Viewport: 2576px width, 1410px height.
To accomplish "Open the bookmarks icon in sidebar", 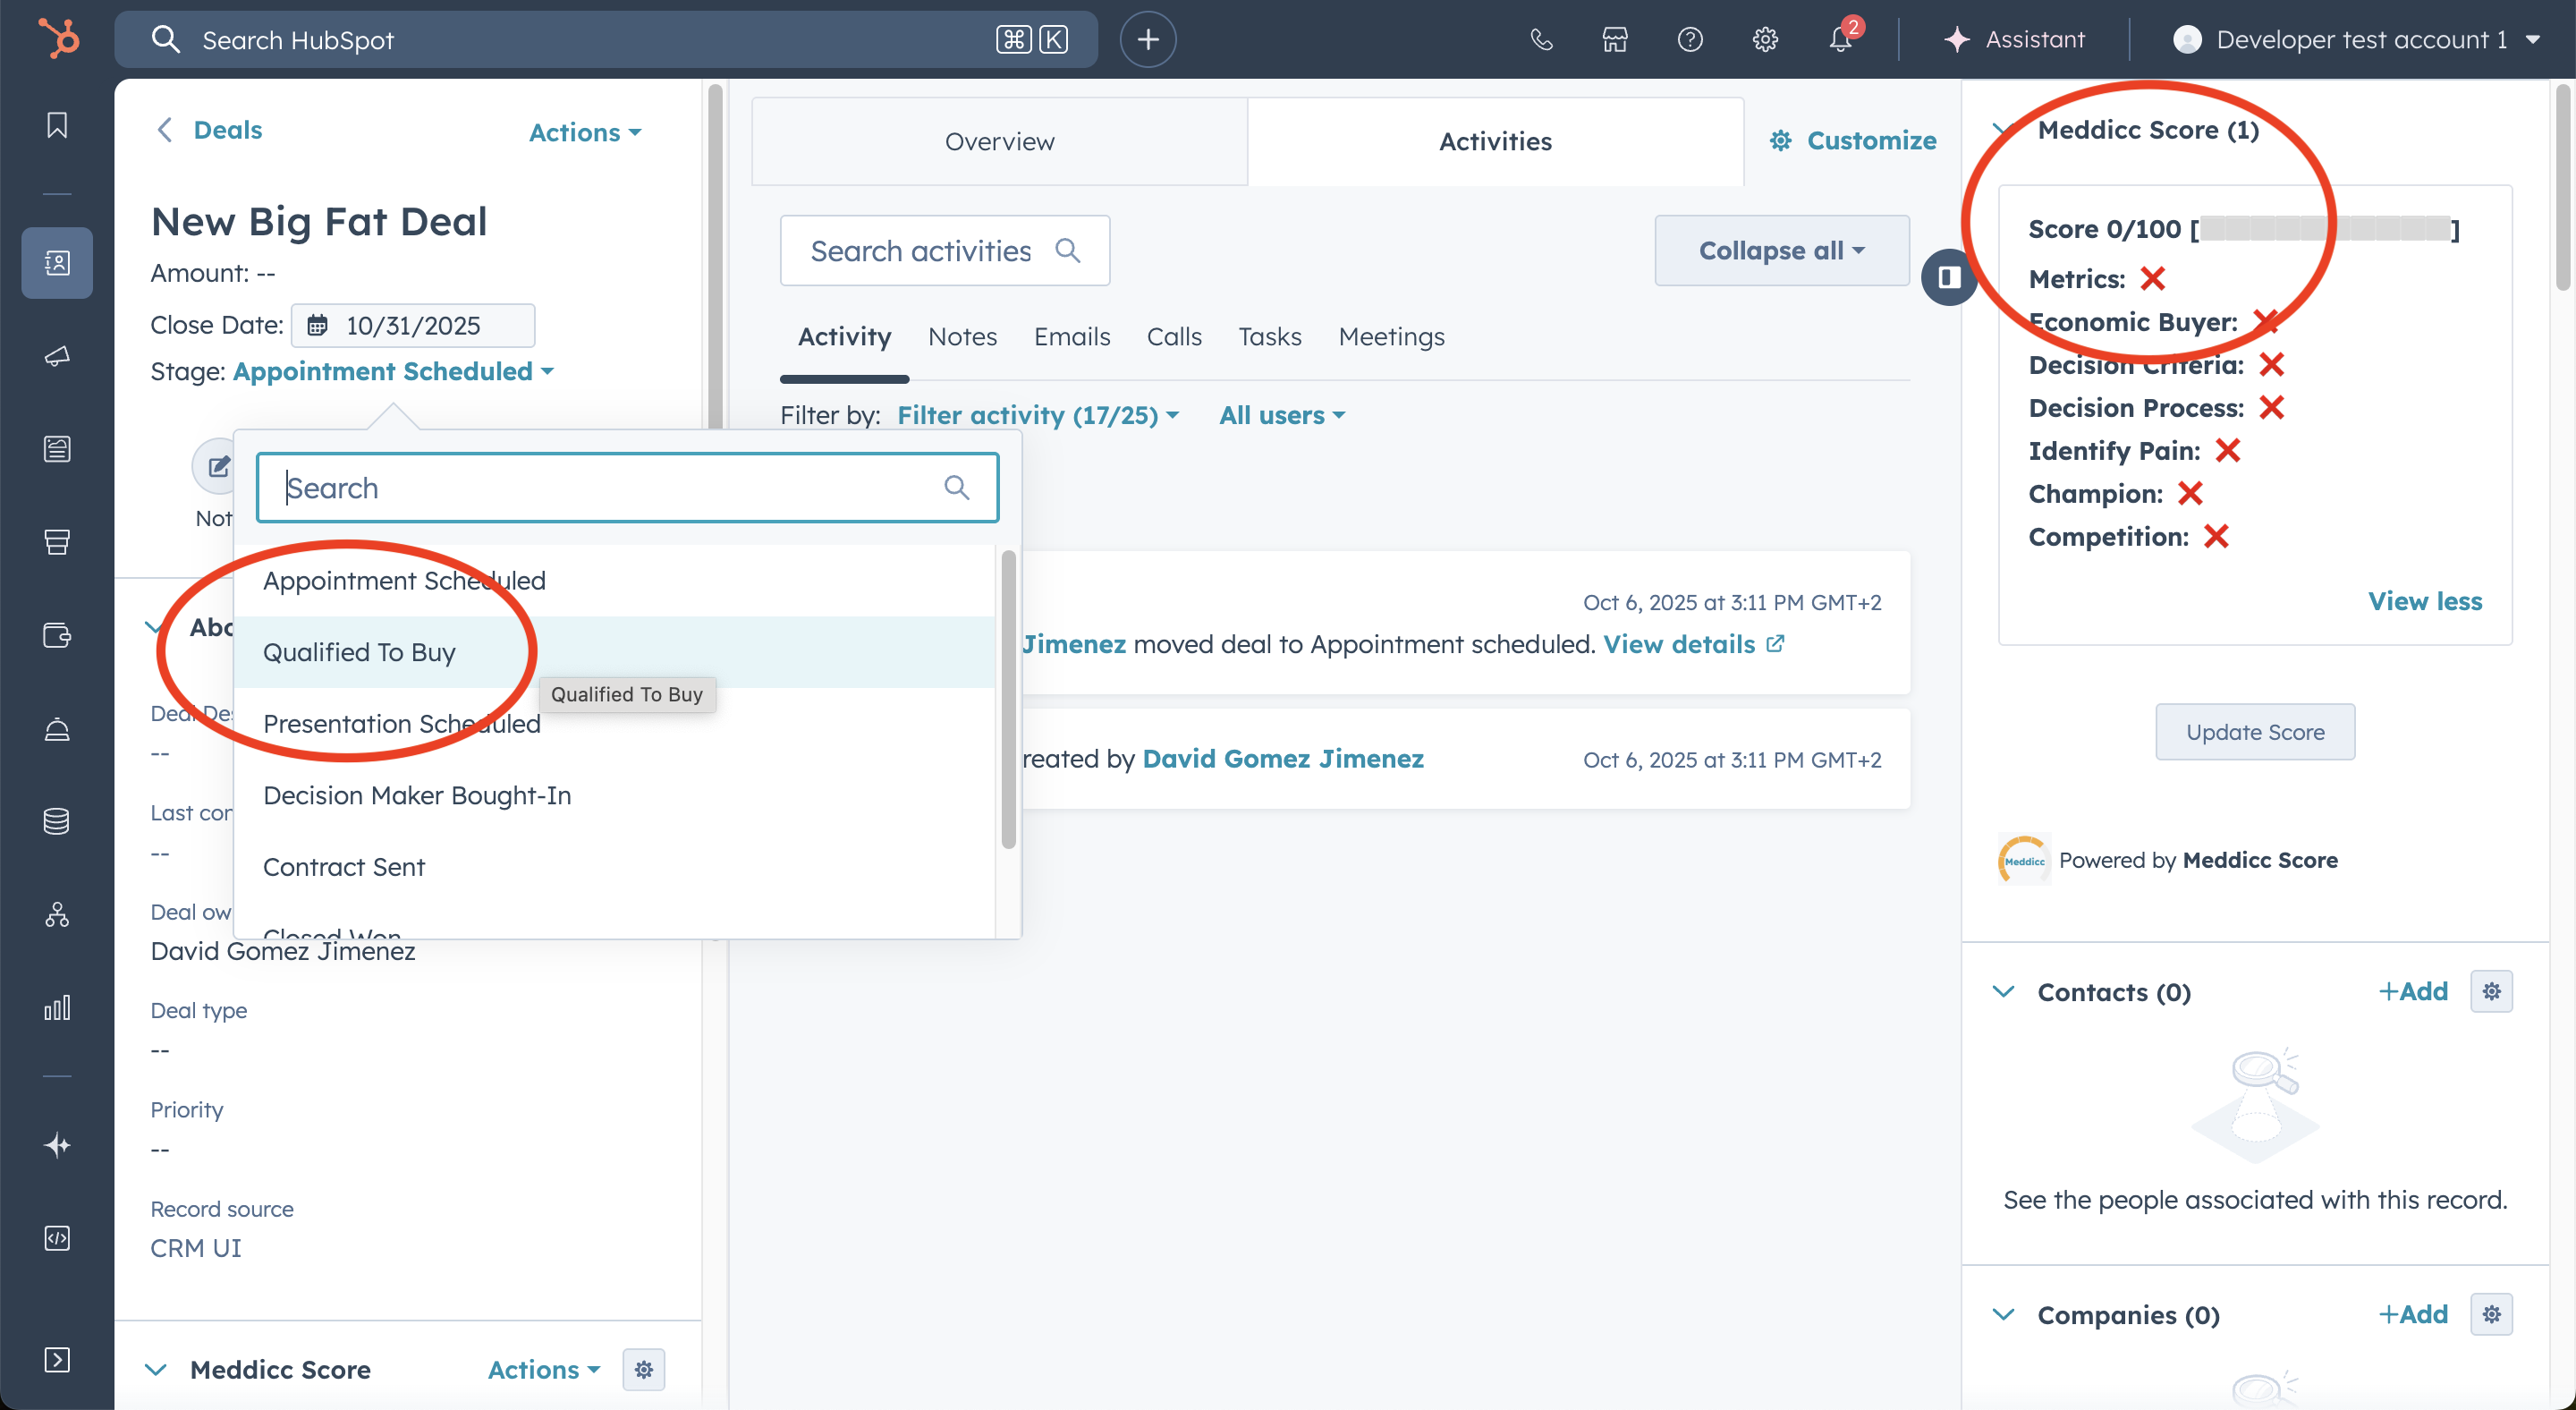I will click(57, 125).
